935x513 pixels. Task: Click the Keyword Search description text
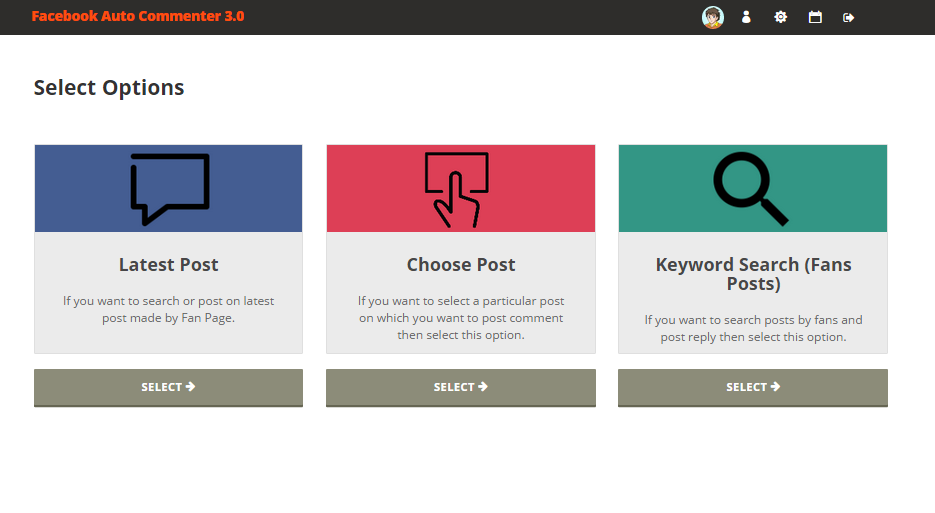[753, 328]
